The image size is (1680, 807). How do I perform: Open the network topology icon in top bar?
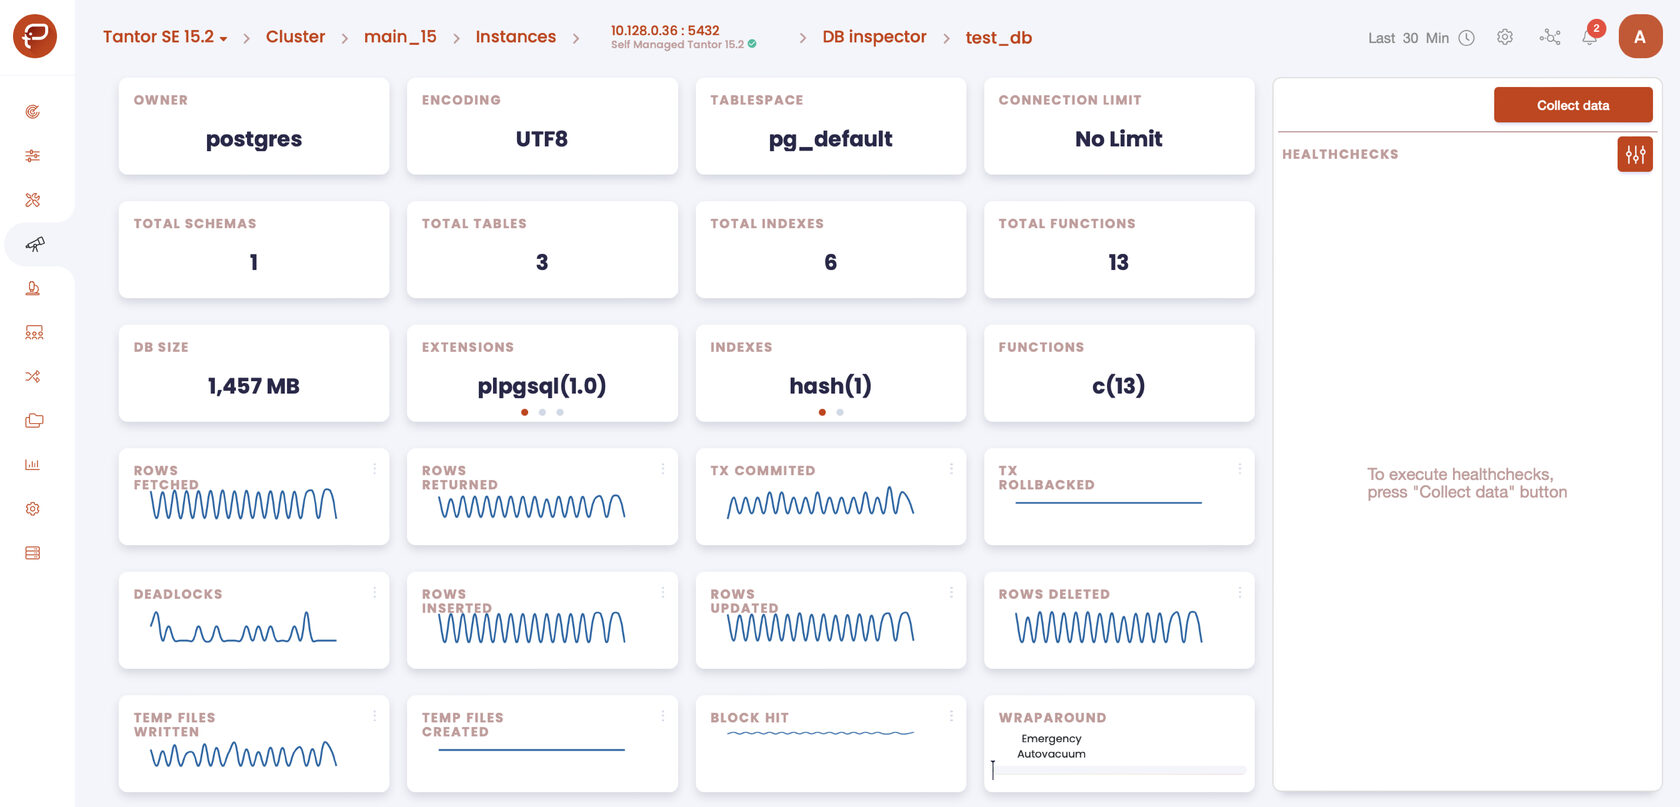(1550, 37)
